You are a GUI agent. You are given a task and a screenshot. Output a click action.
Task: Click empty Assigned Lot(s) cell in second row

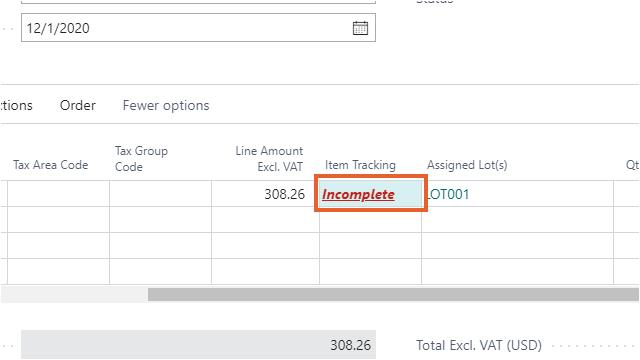(x=518, y=220)
